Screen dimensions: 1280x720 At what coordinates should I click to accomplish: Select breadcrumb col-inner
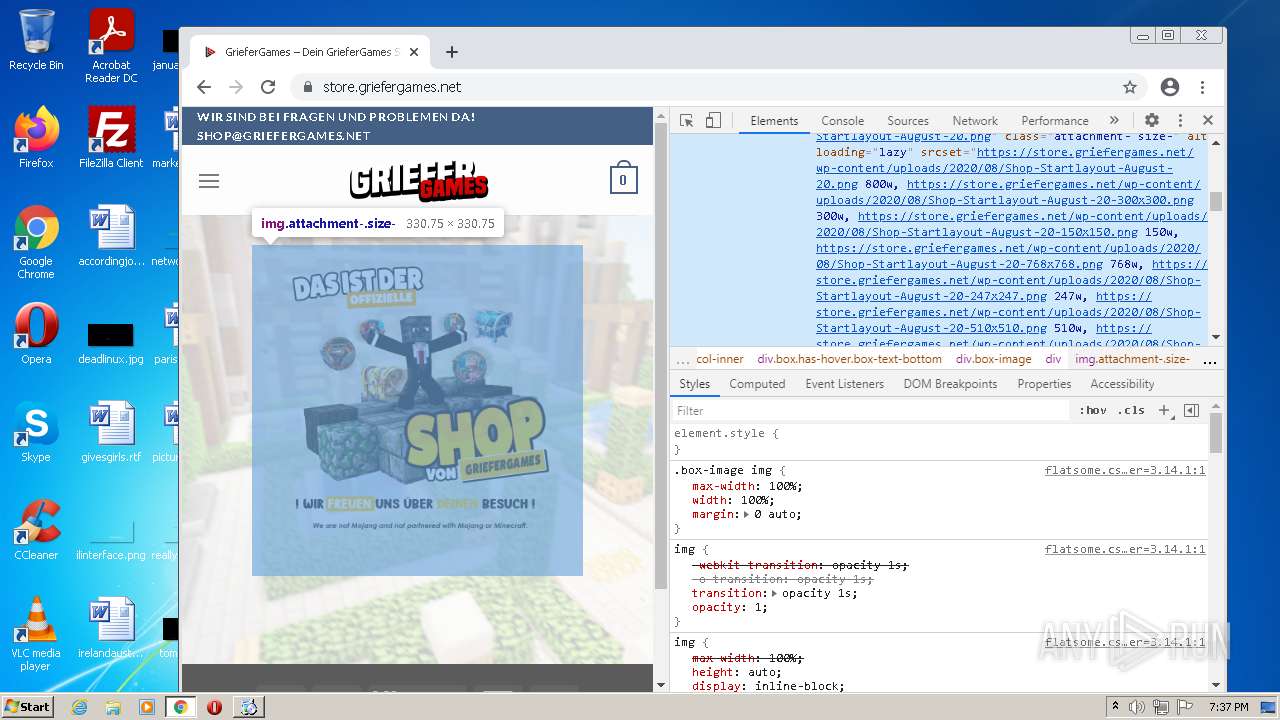720,359
